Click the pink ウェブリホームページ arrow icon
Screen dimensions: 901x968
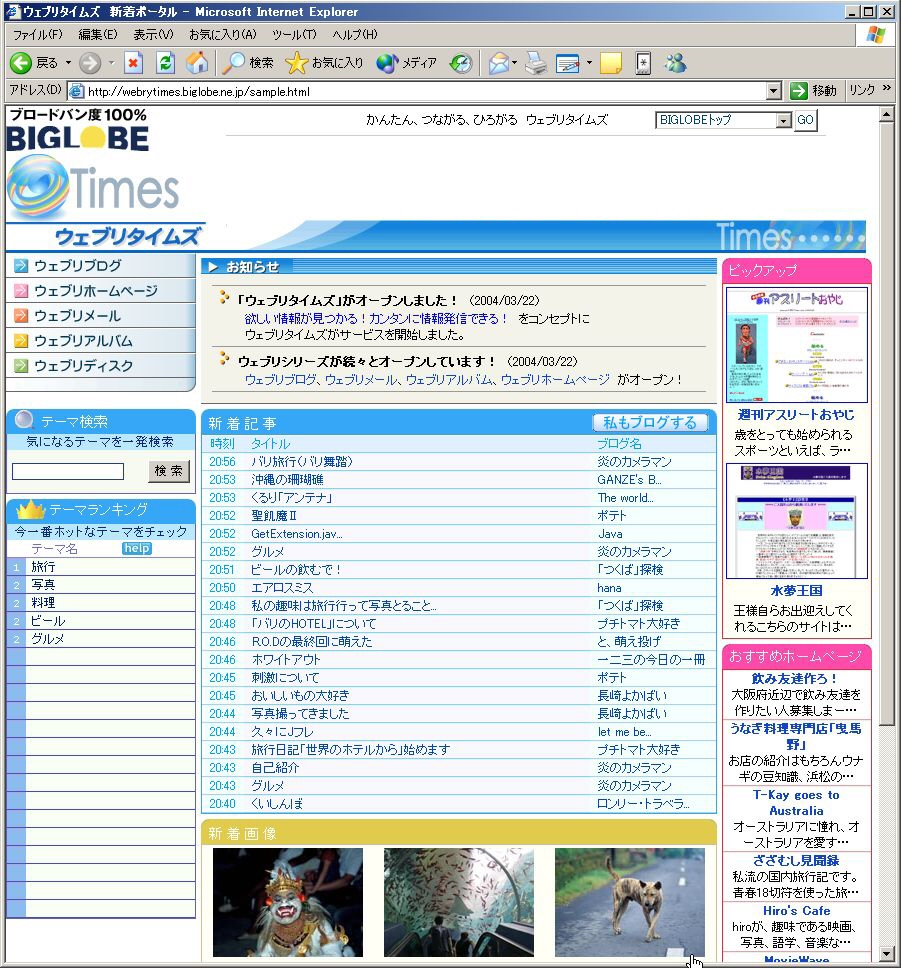21,291
